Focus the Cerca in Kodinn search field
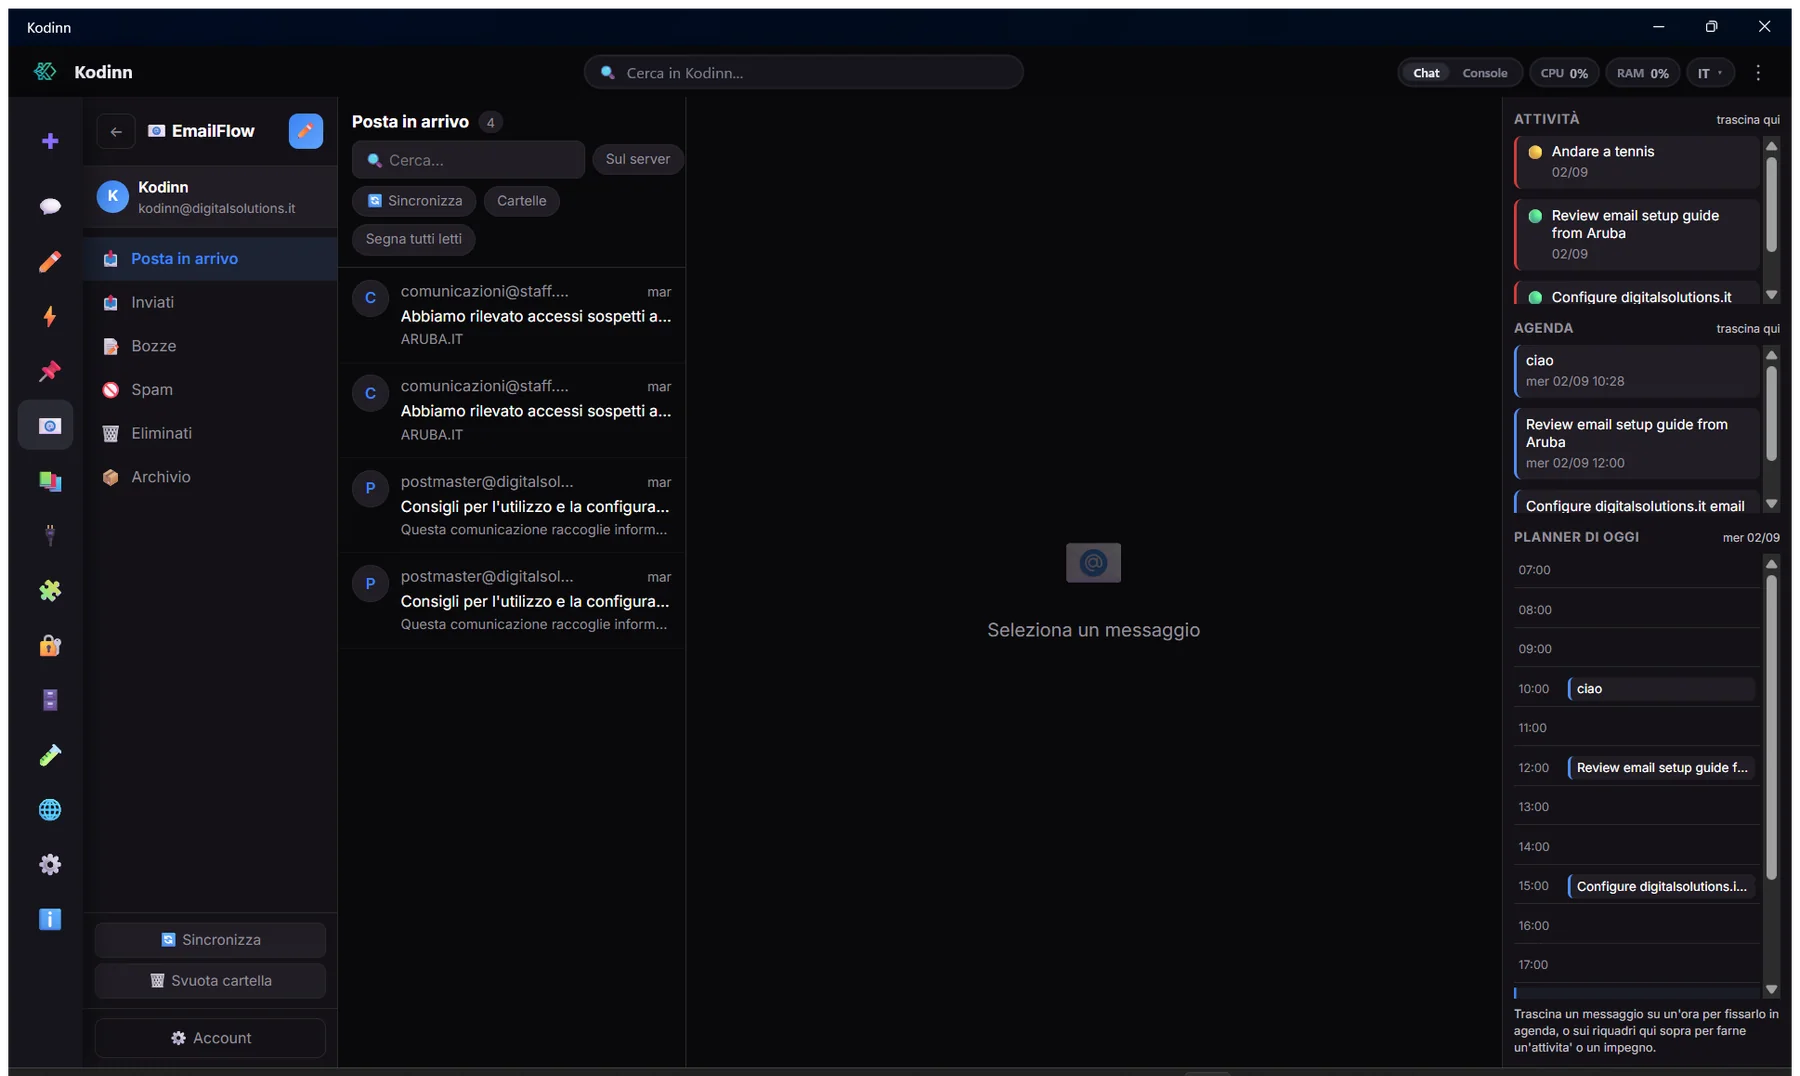This screenshot has width=1800, height=1076. [803, 72]
